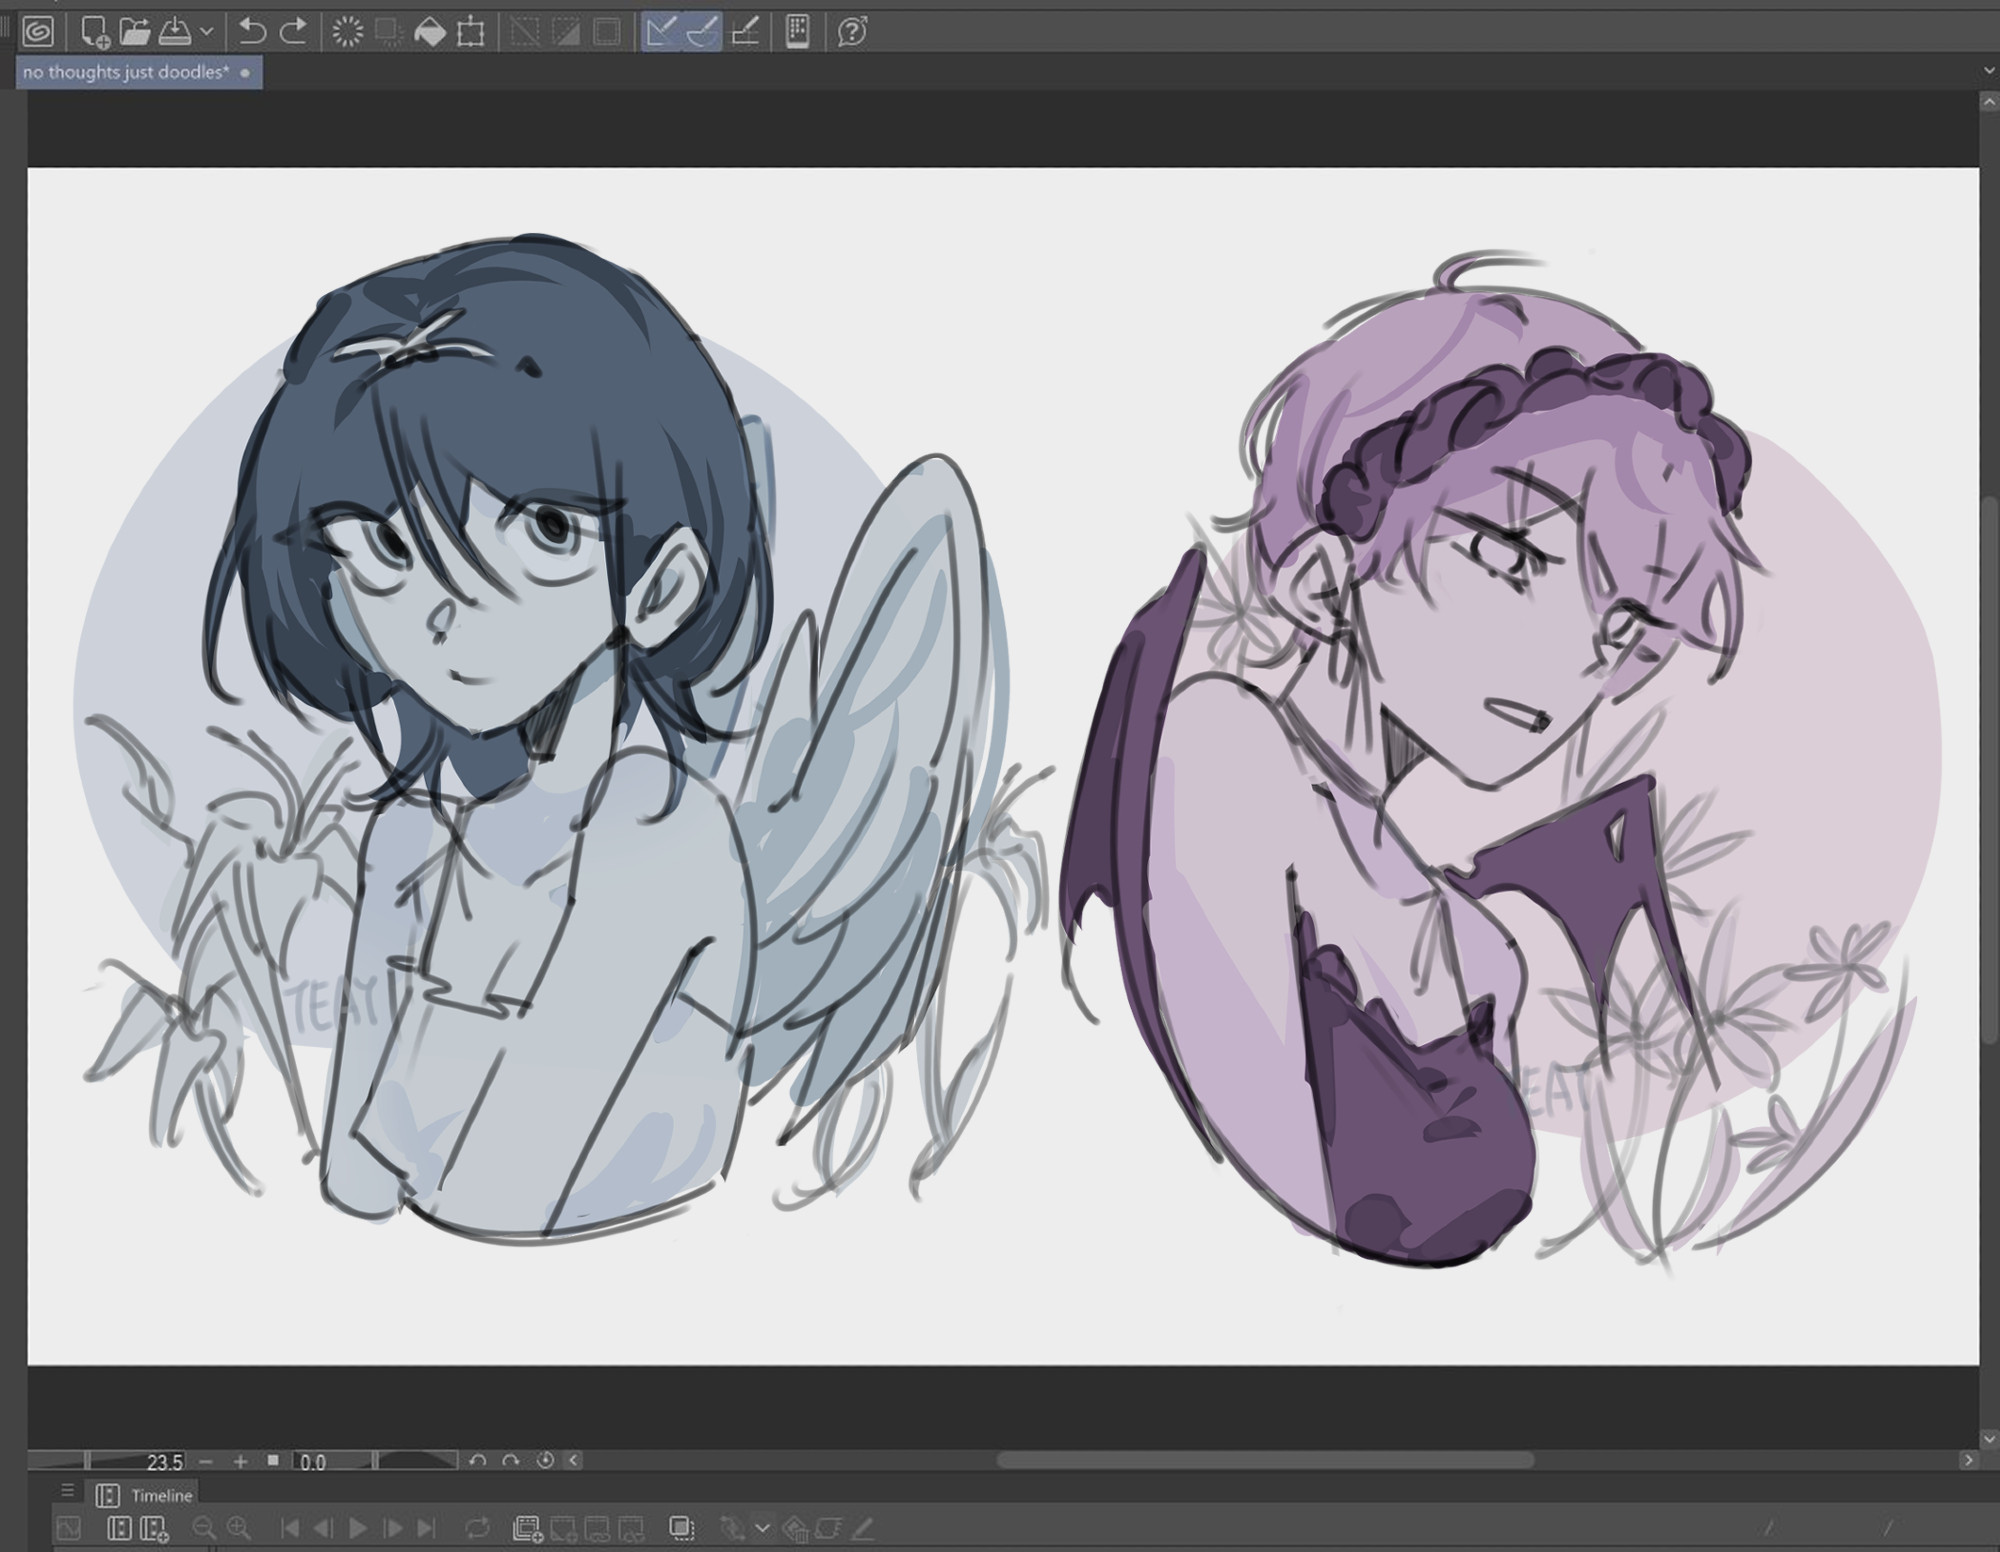Toggle snap to ruler

pos(661,32)
